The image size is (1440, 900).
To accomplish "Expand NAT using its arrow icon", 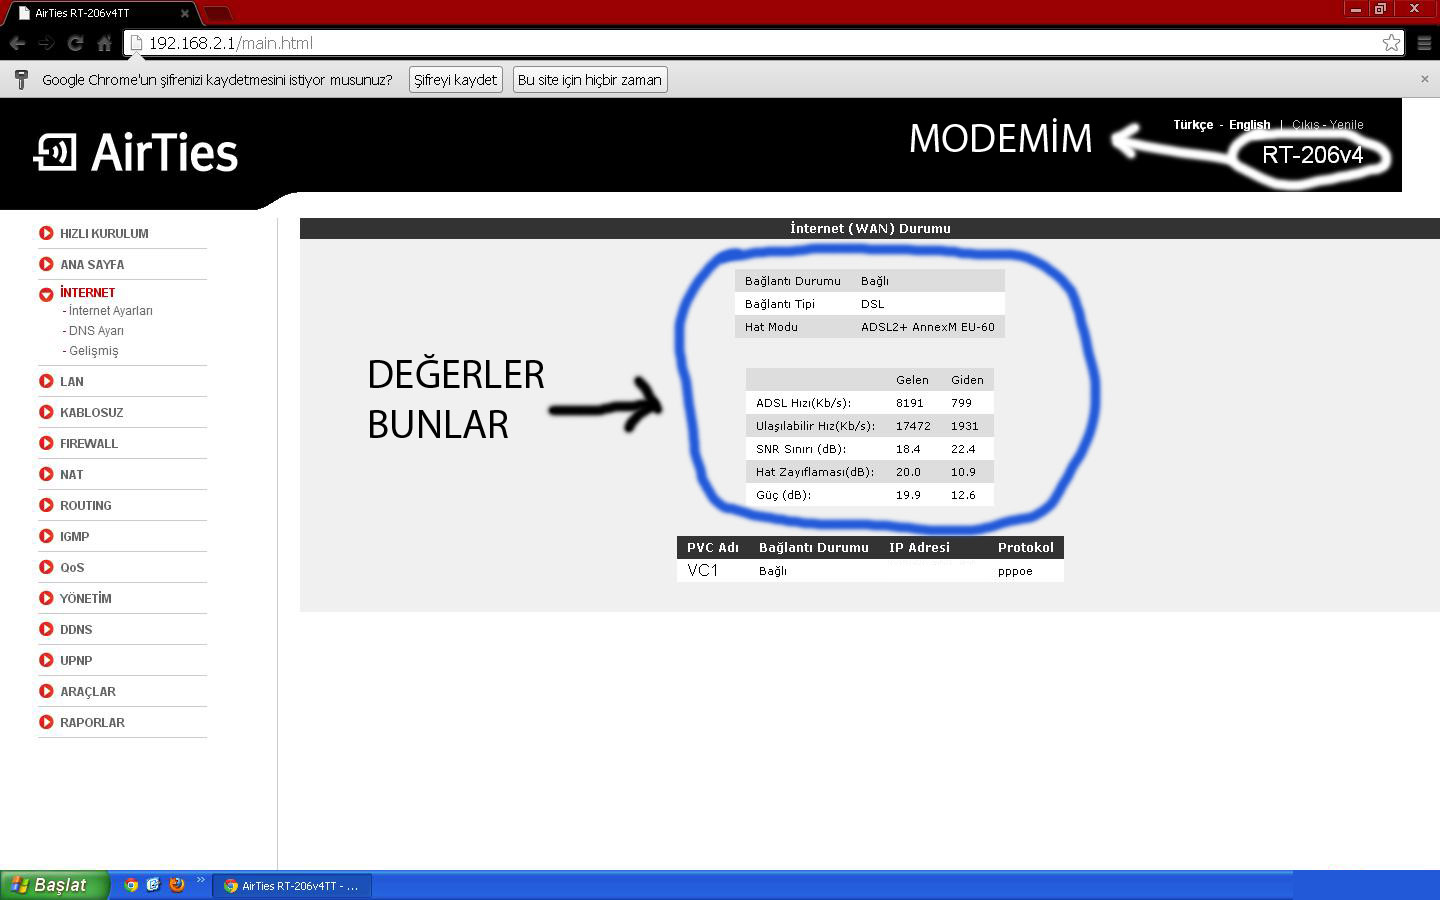I will click(46, 474).
